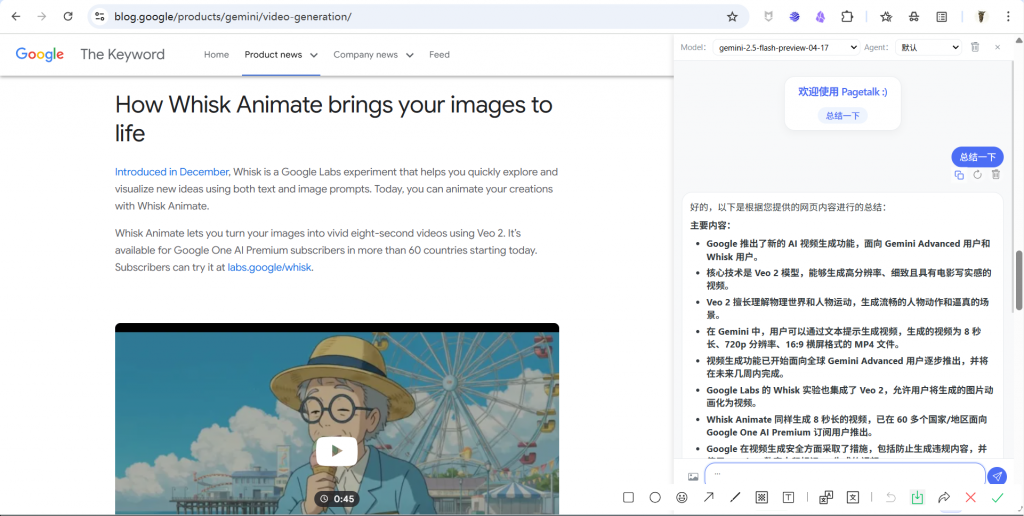Select the text annotation tool
This screenshot has height=516, width=1024.
click(788, 498)
